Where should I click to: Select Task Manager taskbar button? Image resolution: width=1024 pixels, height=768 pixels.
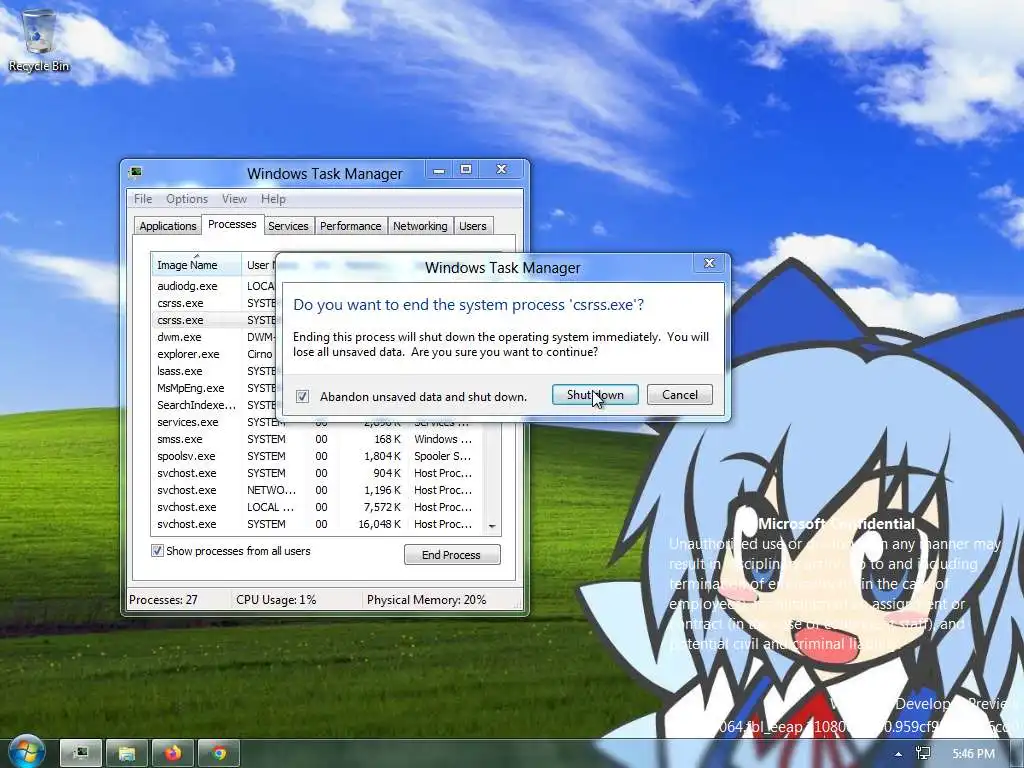81,754
